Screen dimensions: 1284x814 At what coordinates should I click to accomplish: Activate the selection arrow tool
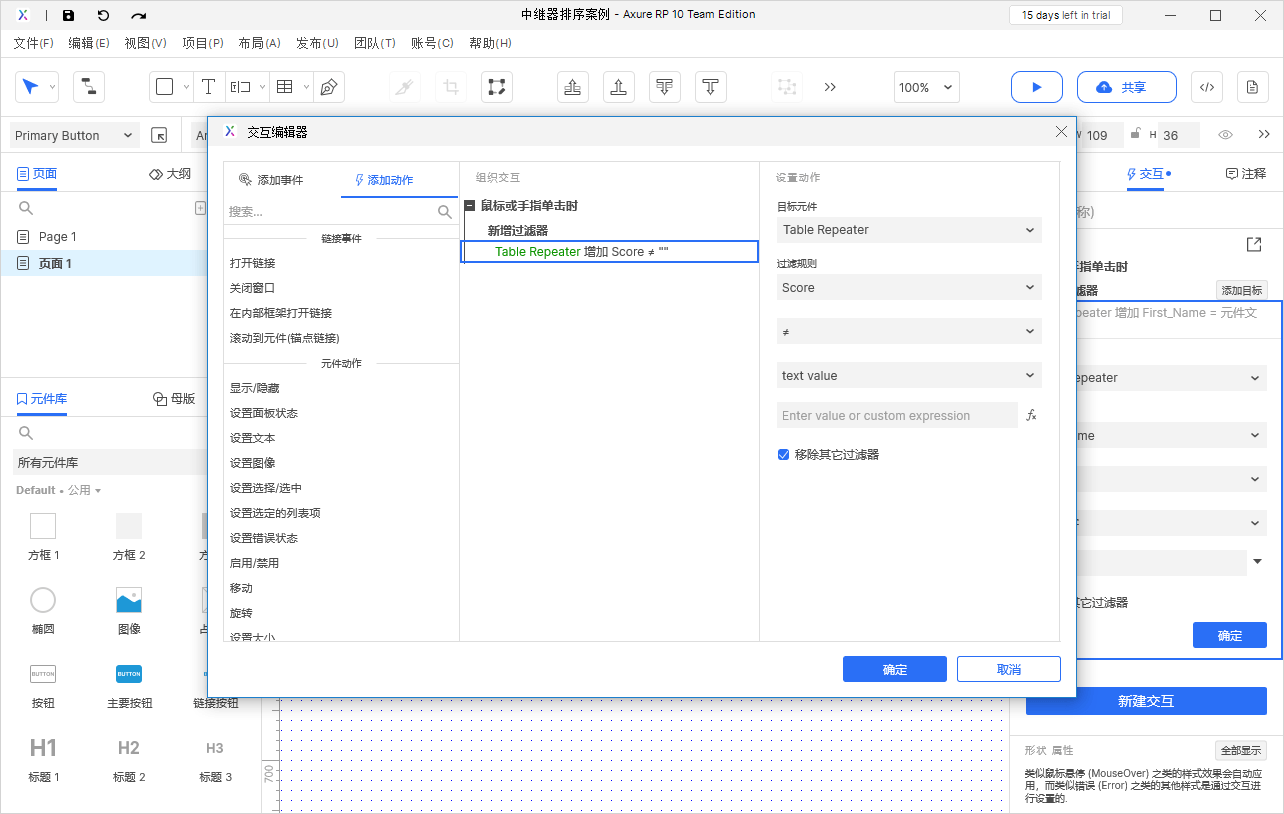(30, 87)
